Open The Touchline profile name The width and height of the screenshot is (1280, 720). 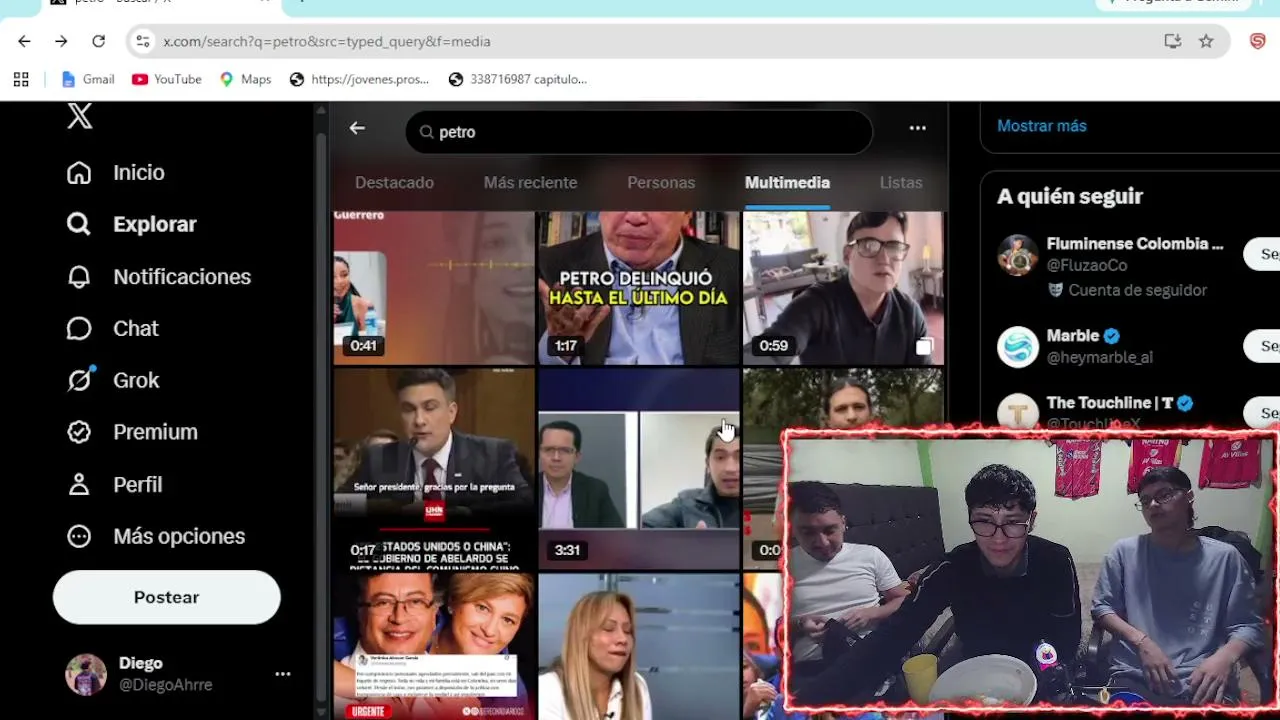click(x=1109, y=402)
